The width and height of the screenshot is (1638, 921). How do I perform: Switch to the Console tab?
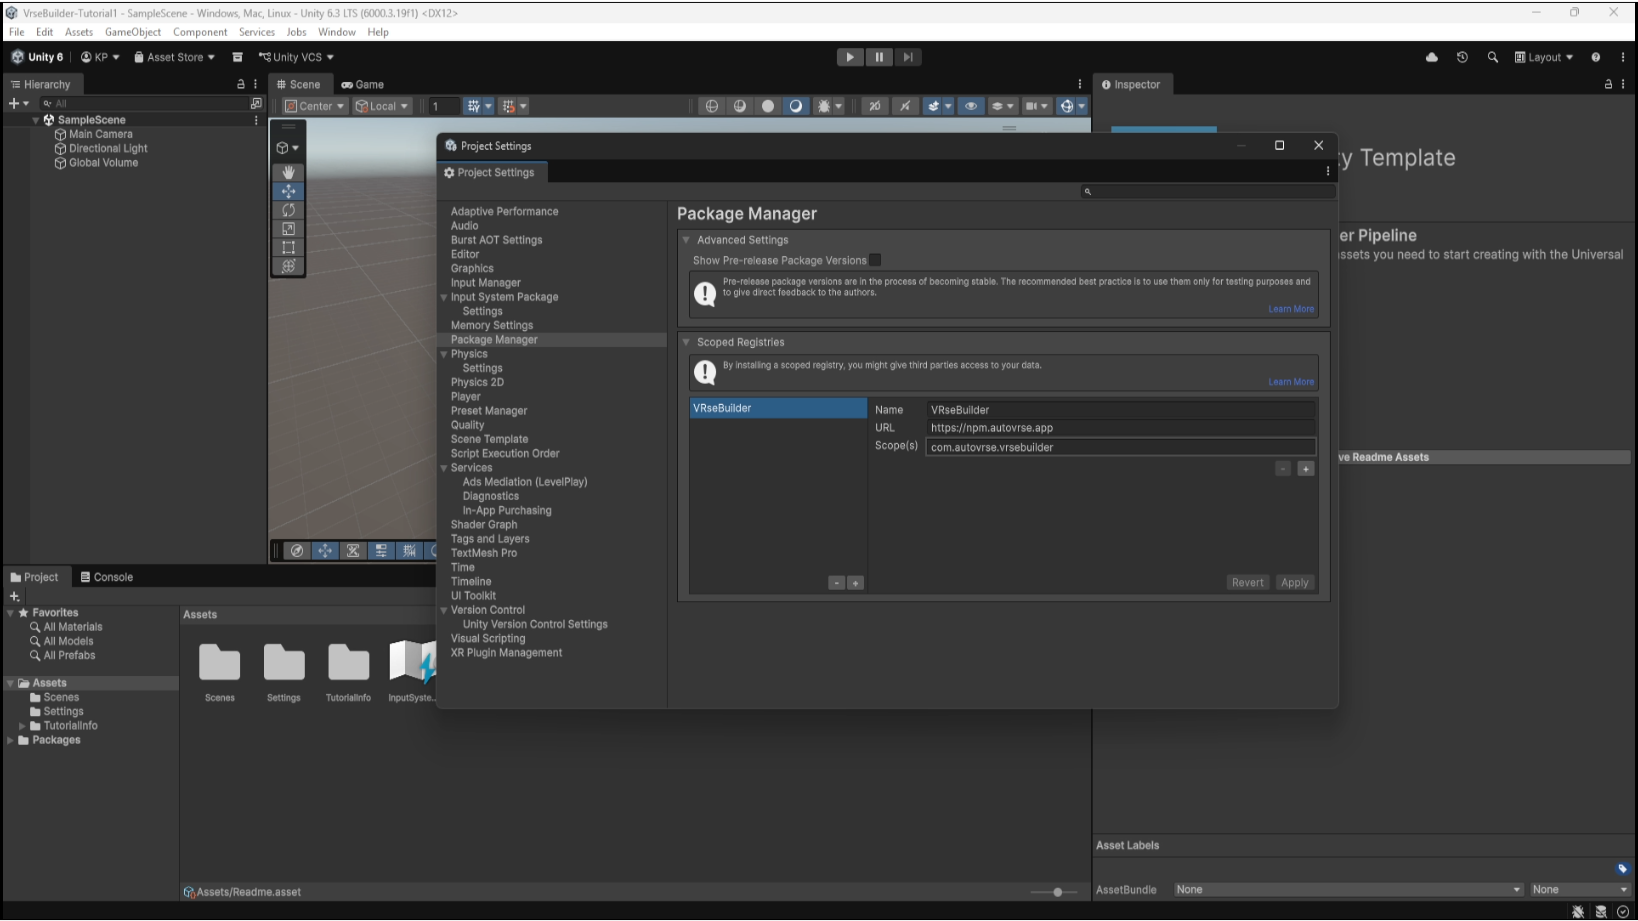[107, 577]
